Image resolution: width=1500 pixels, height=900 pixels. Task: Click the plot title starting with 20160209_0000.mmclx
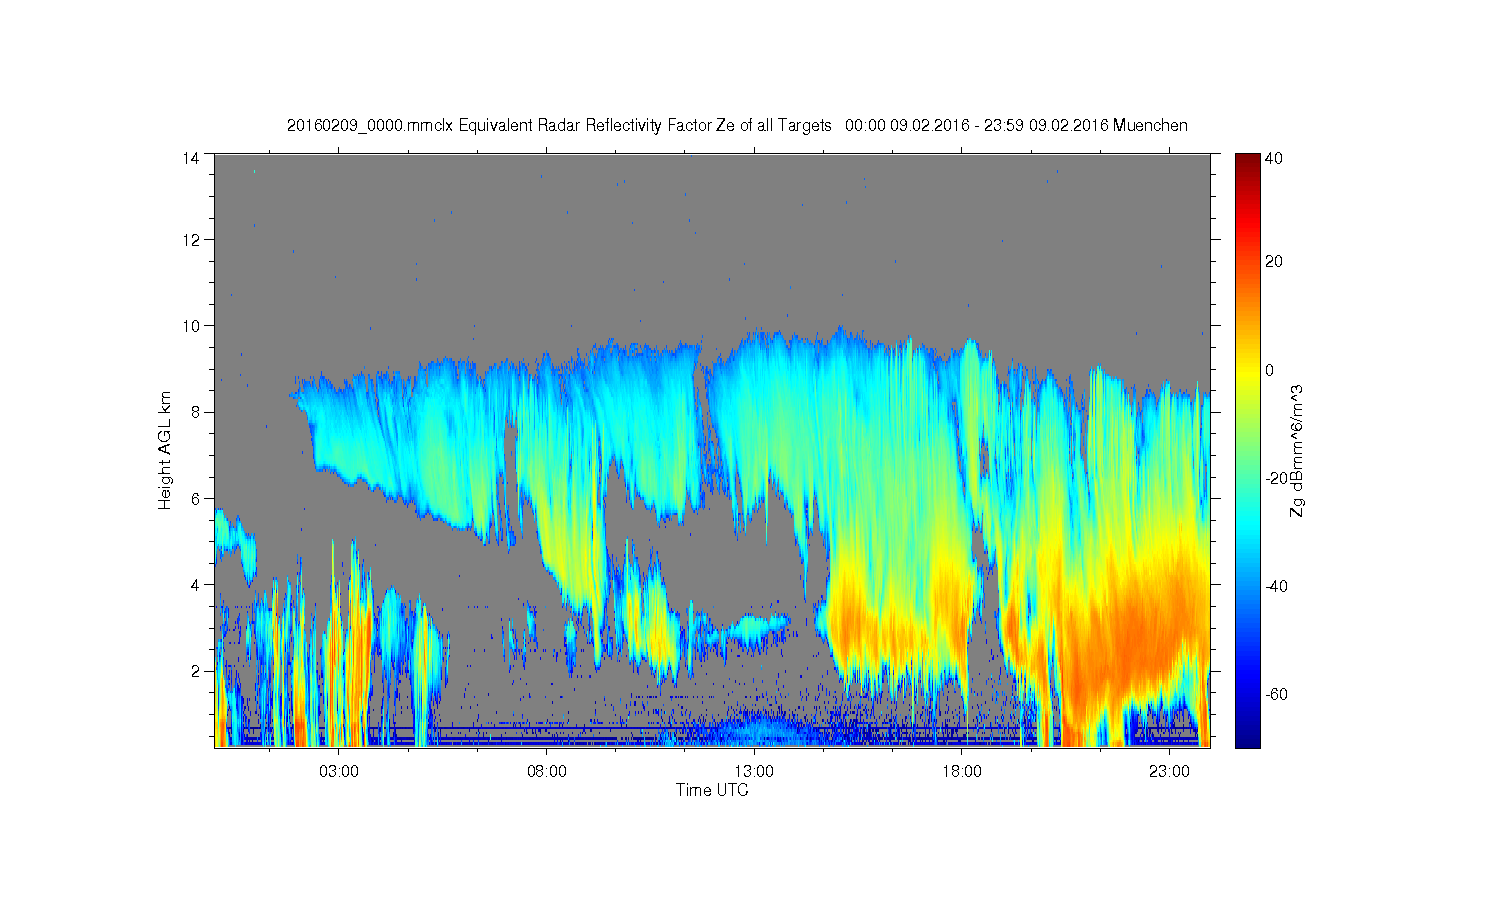[737, 126]
